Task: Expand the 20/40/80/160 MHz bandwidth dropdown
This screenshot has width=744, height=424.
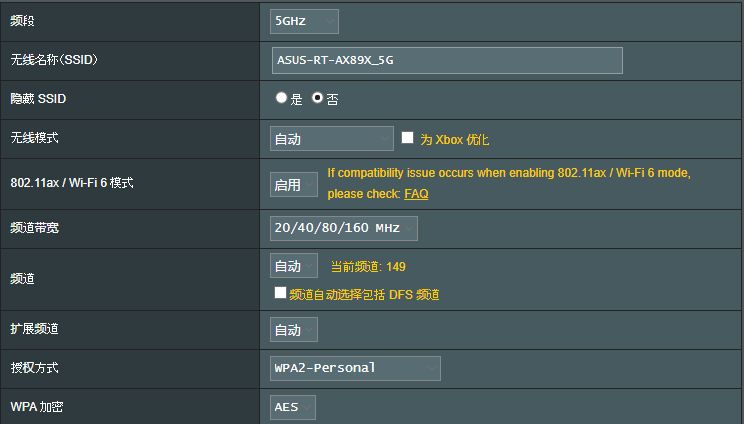Action: 344,228
